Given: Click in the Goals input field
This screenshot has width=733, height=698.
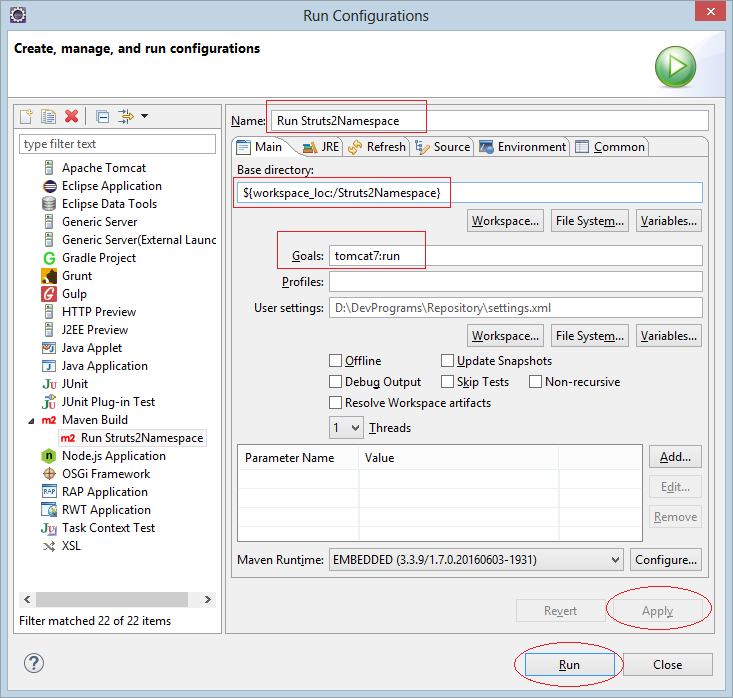Looking at the screenshot, I should [516, 256].
